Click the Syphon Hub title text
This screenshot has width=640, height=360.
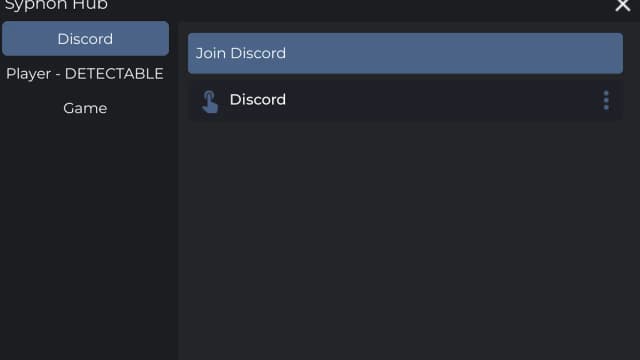click(x=56, y=5)
